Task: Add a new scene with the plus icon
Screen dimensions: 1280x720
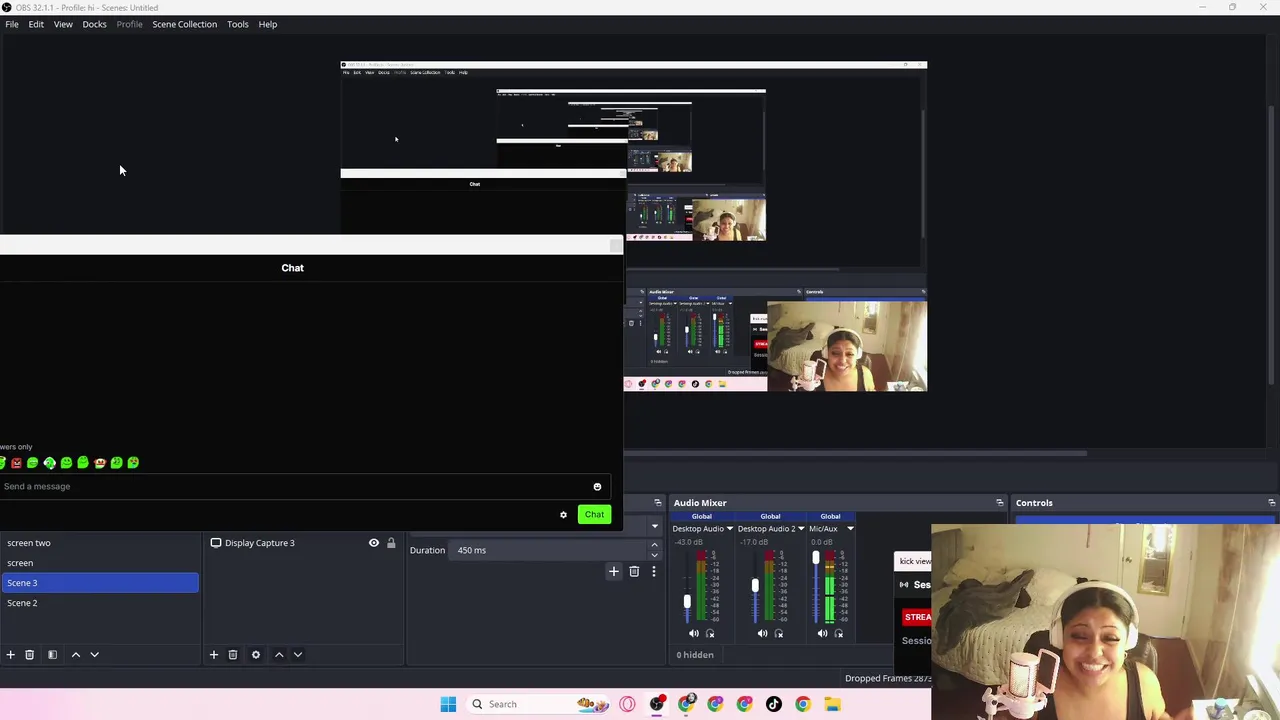Action: 10,655
